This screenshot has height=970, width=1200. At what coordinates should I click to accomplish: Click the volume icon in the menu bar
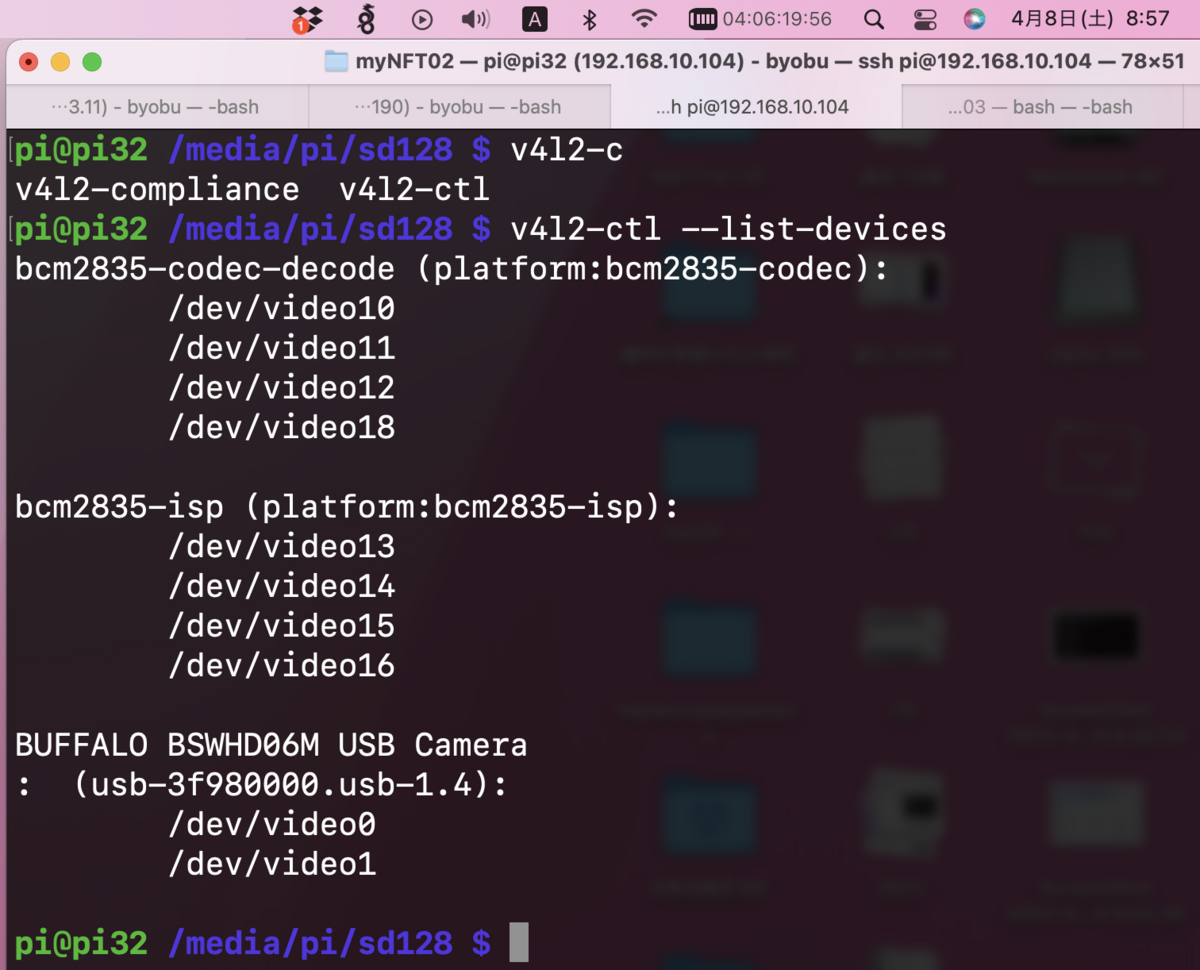coord(475,19)
